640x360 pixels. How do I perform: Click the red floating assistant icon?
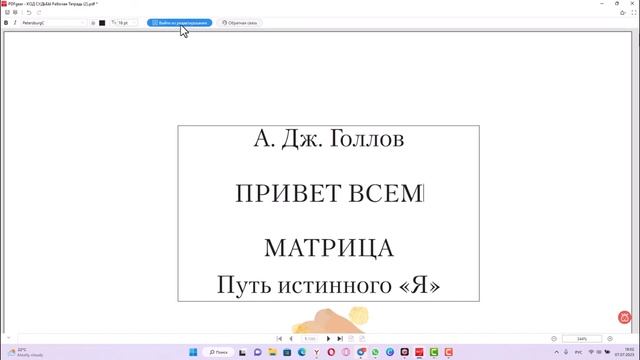[x=624, y=317]
